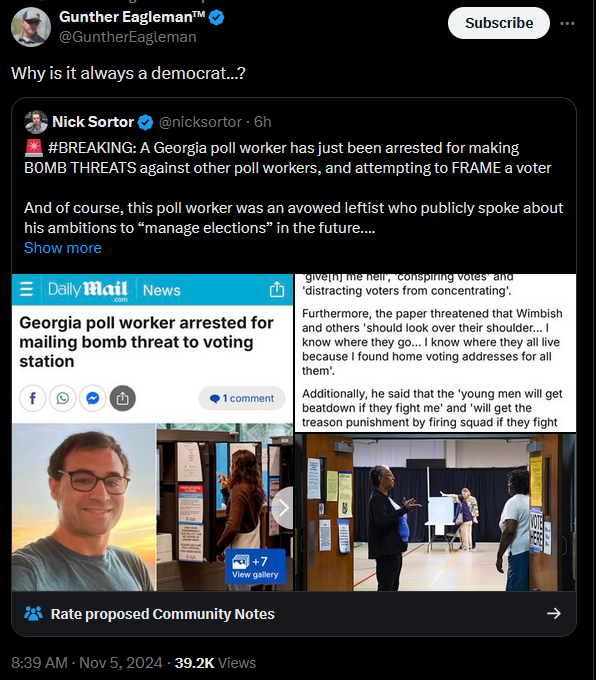This screenshot has height=680, width=596.
Task: Open the Daily Mail hamburger menu icon
Action: 26,289
